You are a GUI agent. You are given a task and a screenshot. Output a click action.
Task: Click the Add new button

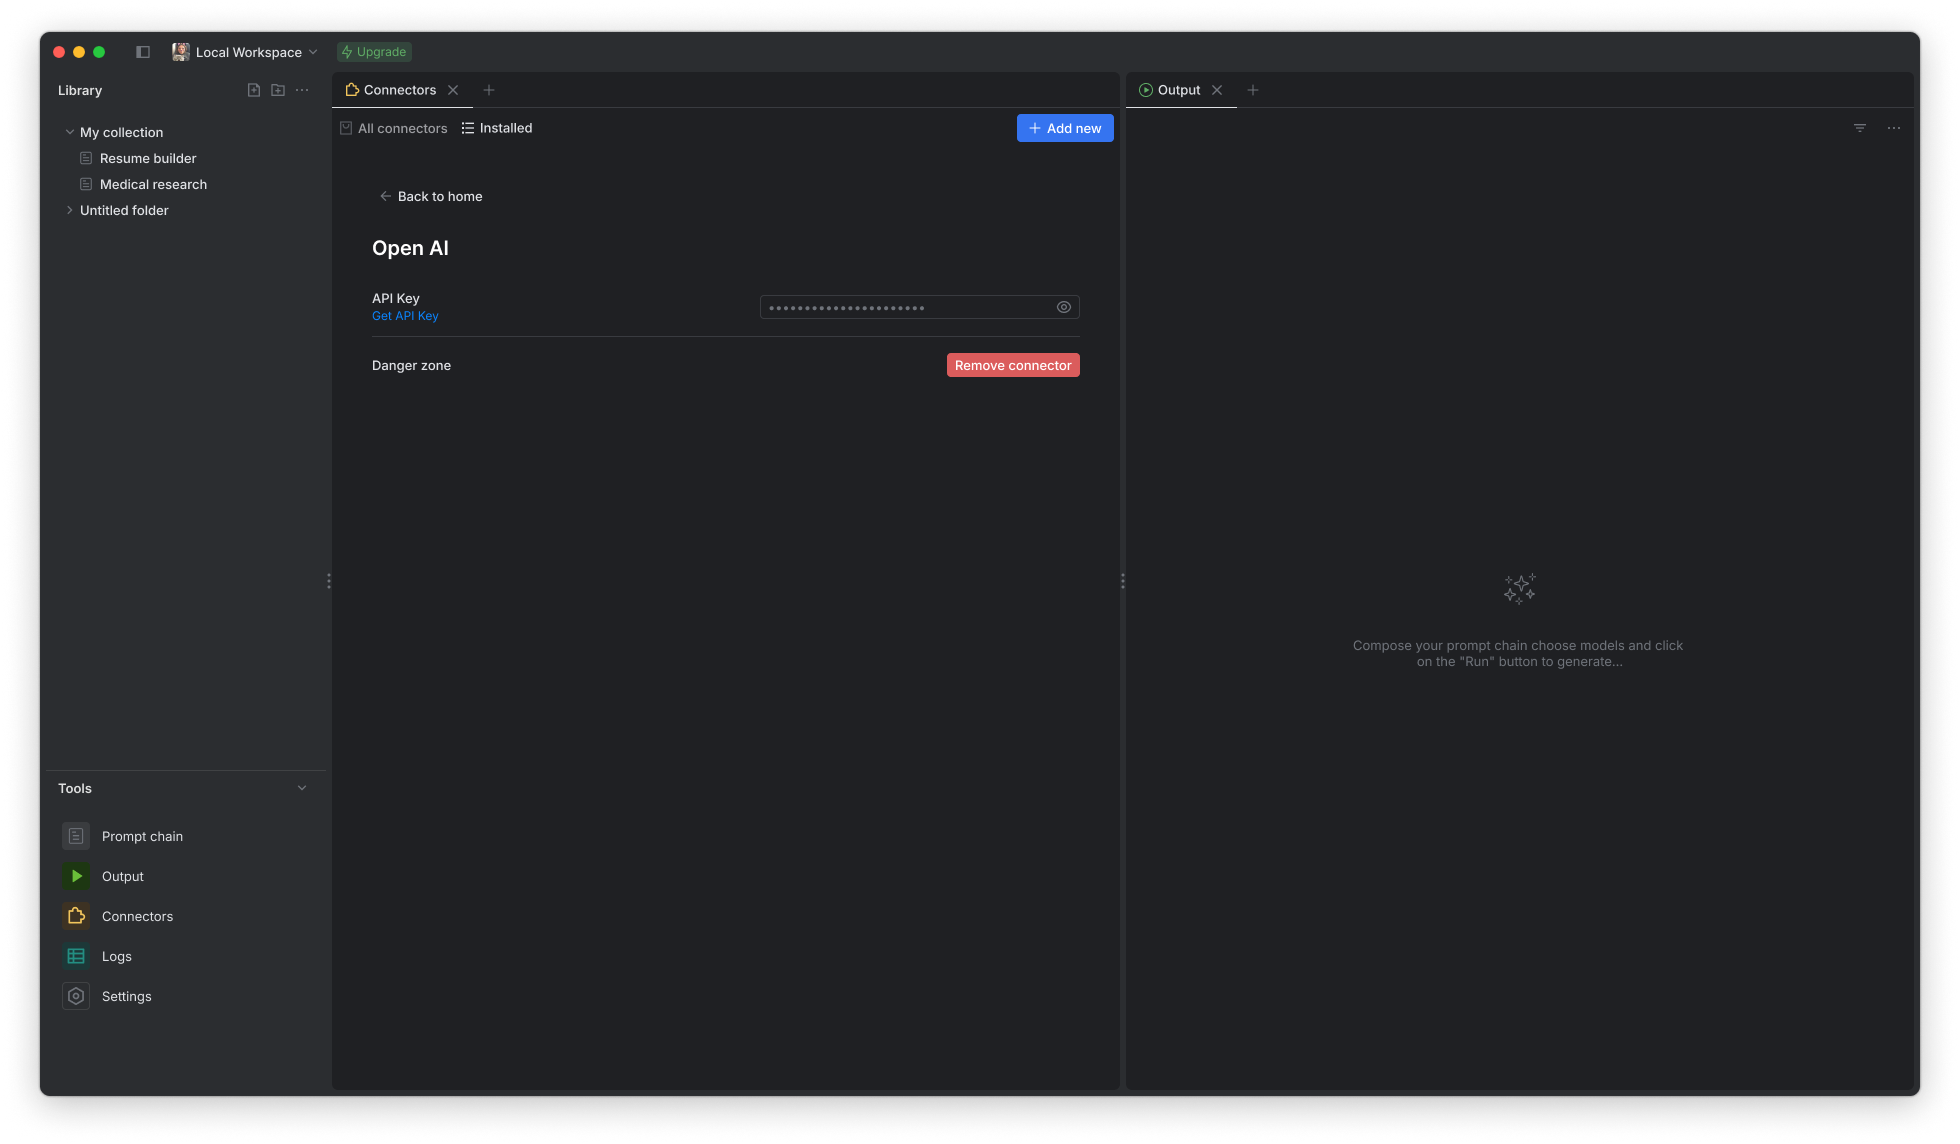pyautogui.click(x=1065, y=128)
